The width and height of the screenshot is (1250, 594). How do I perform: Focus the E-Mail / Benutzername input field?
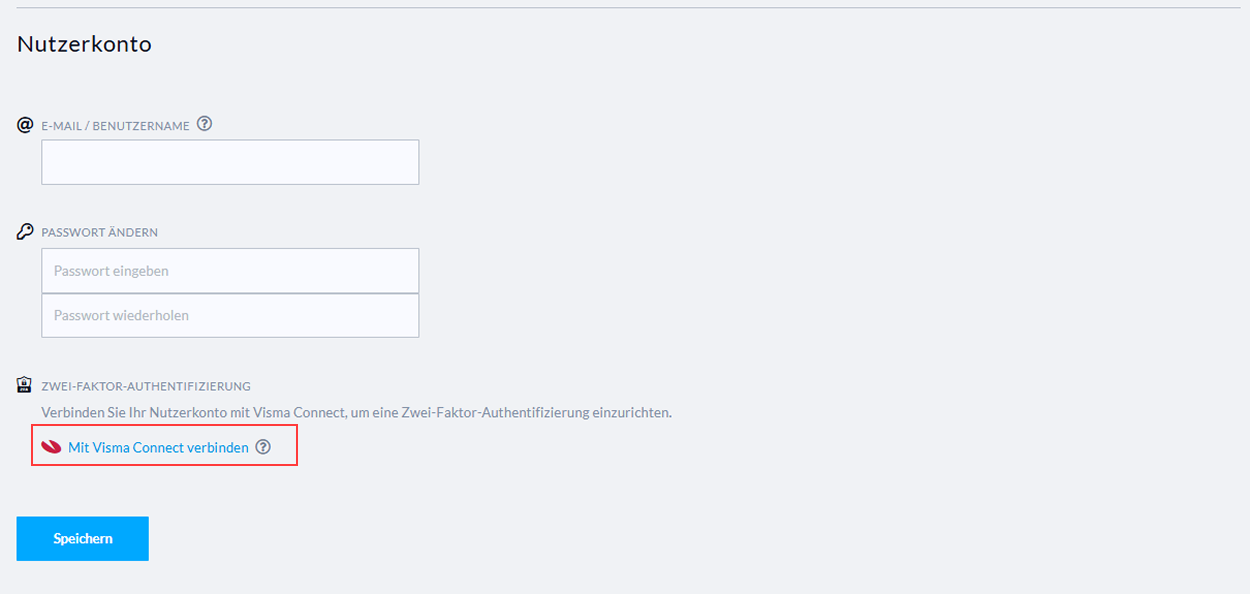230,162
